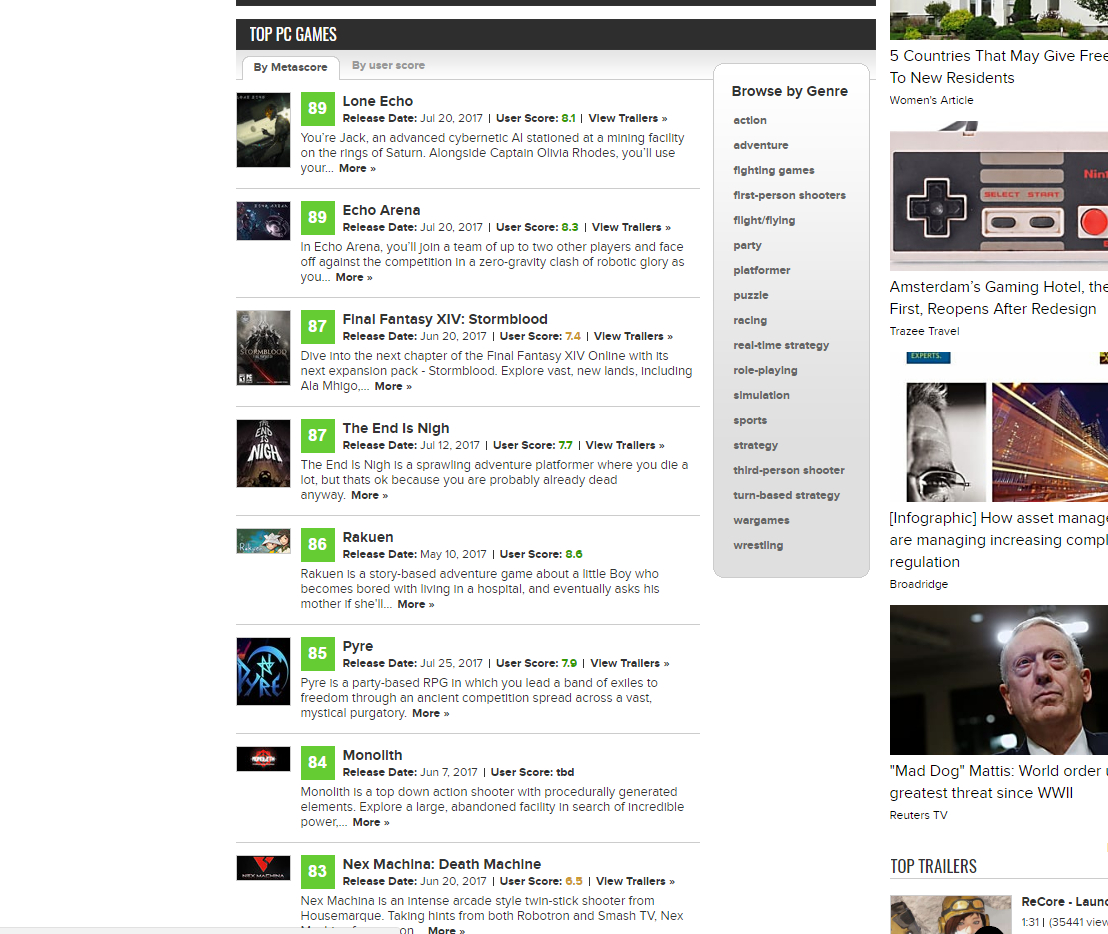Image resolution: width=1108 pixels, height=934 pixels.
Task: View Trailers for Pyre
Action: tap(630, 663)
